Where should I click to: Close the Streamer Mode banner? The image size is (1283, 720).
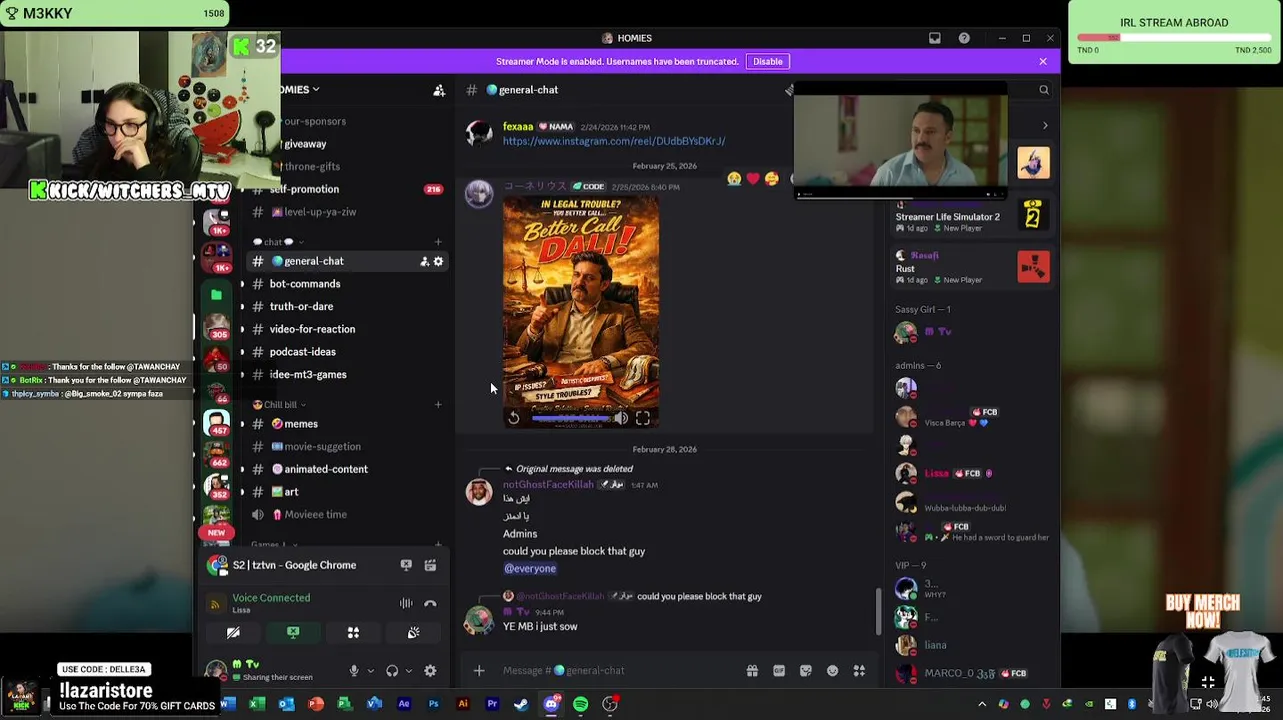click(1043, 61)
